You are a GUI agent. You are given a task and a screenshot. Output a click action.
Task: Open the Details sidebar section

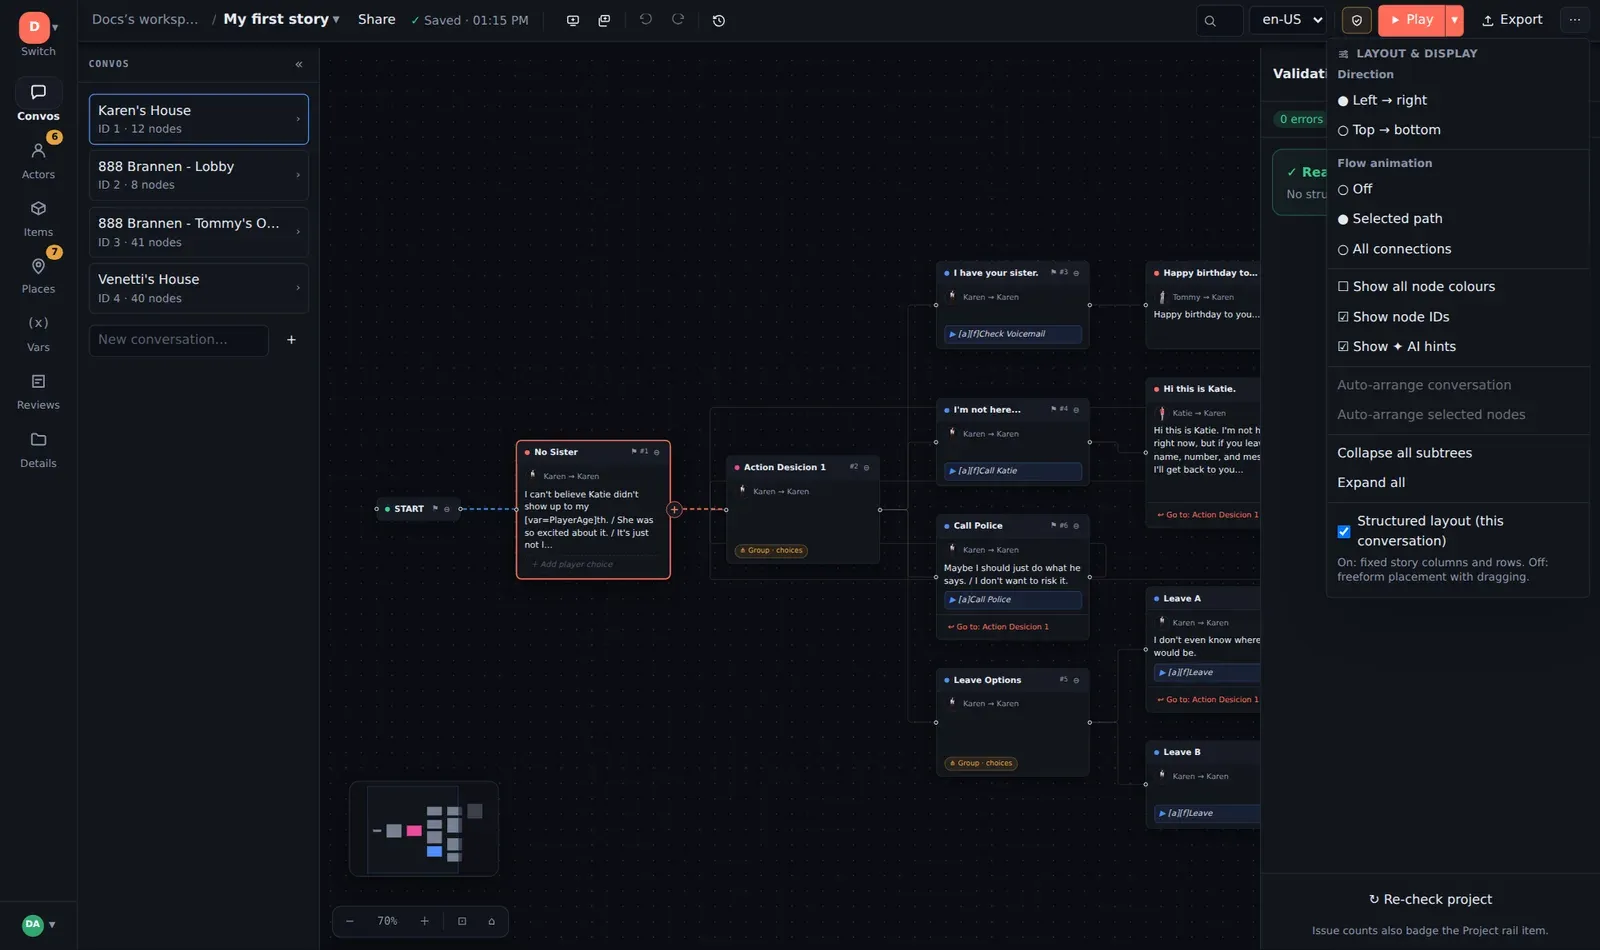38,449
